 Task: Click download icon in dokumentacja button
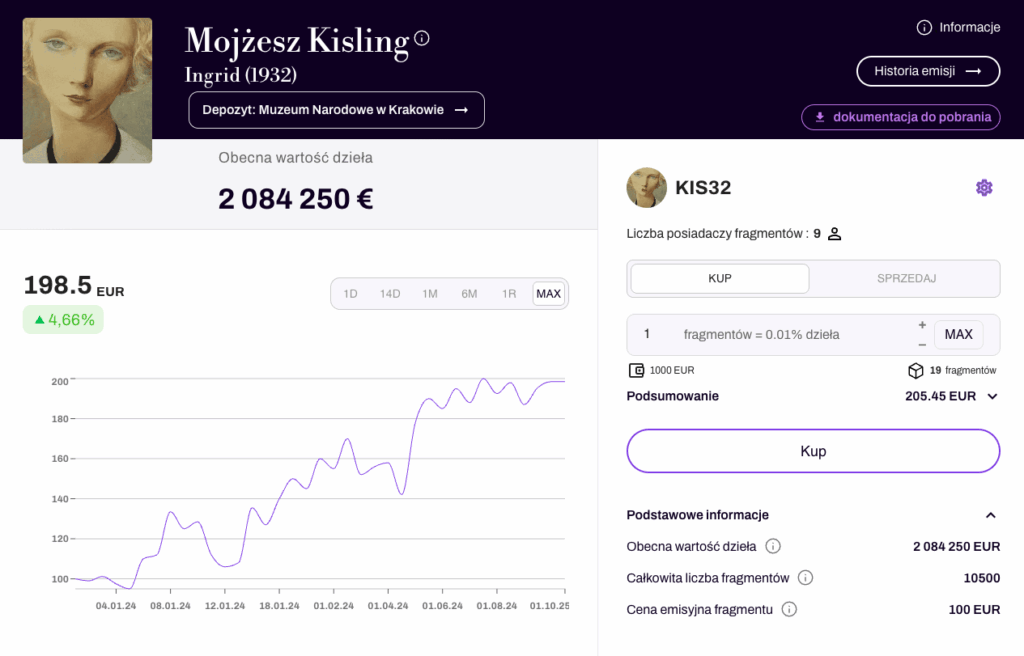coord(820,118)
